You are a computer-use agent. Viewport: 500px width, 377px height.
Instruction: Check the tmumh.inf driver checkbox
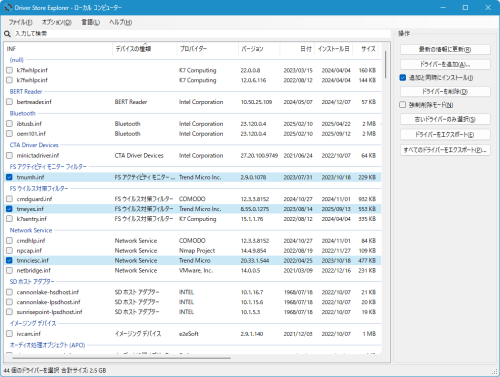pyautogui.click(x=9, y=177)
